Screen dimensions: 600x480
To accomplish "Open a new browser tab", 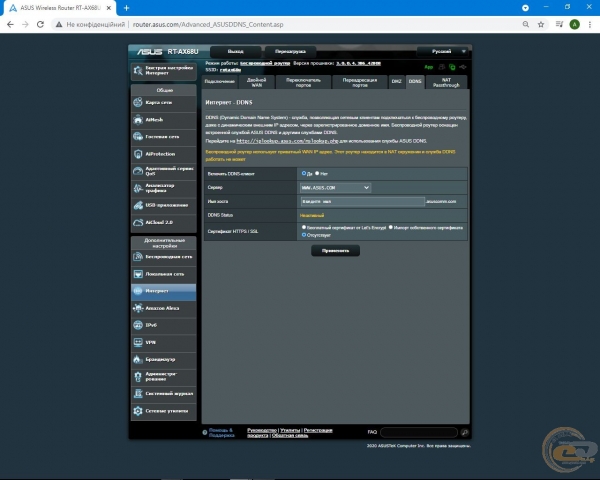I will coord(127,8).
